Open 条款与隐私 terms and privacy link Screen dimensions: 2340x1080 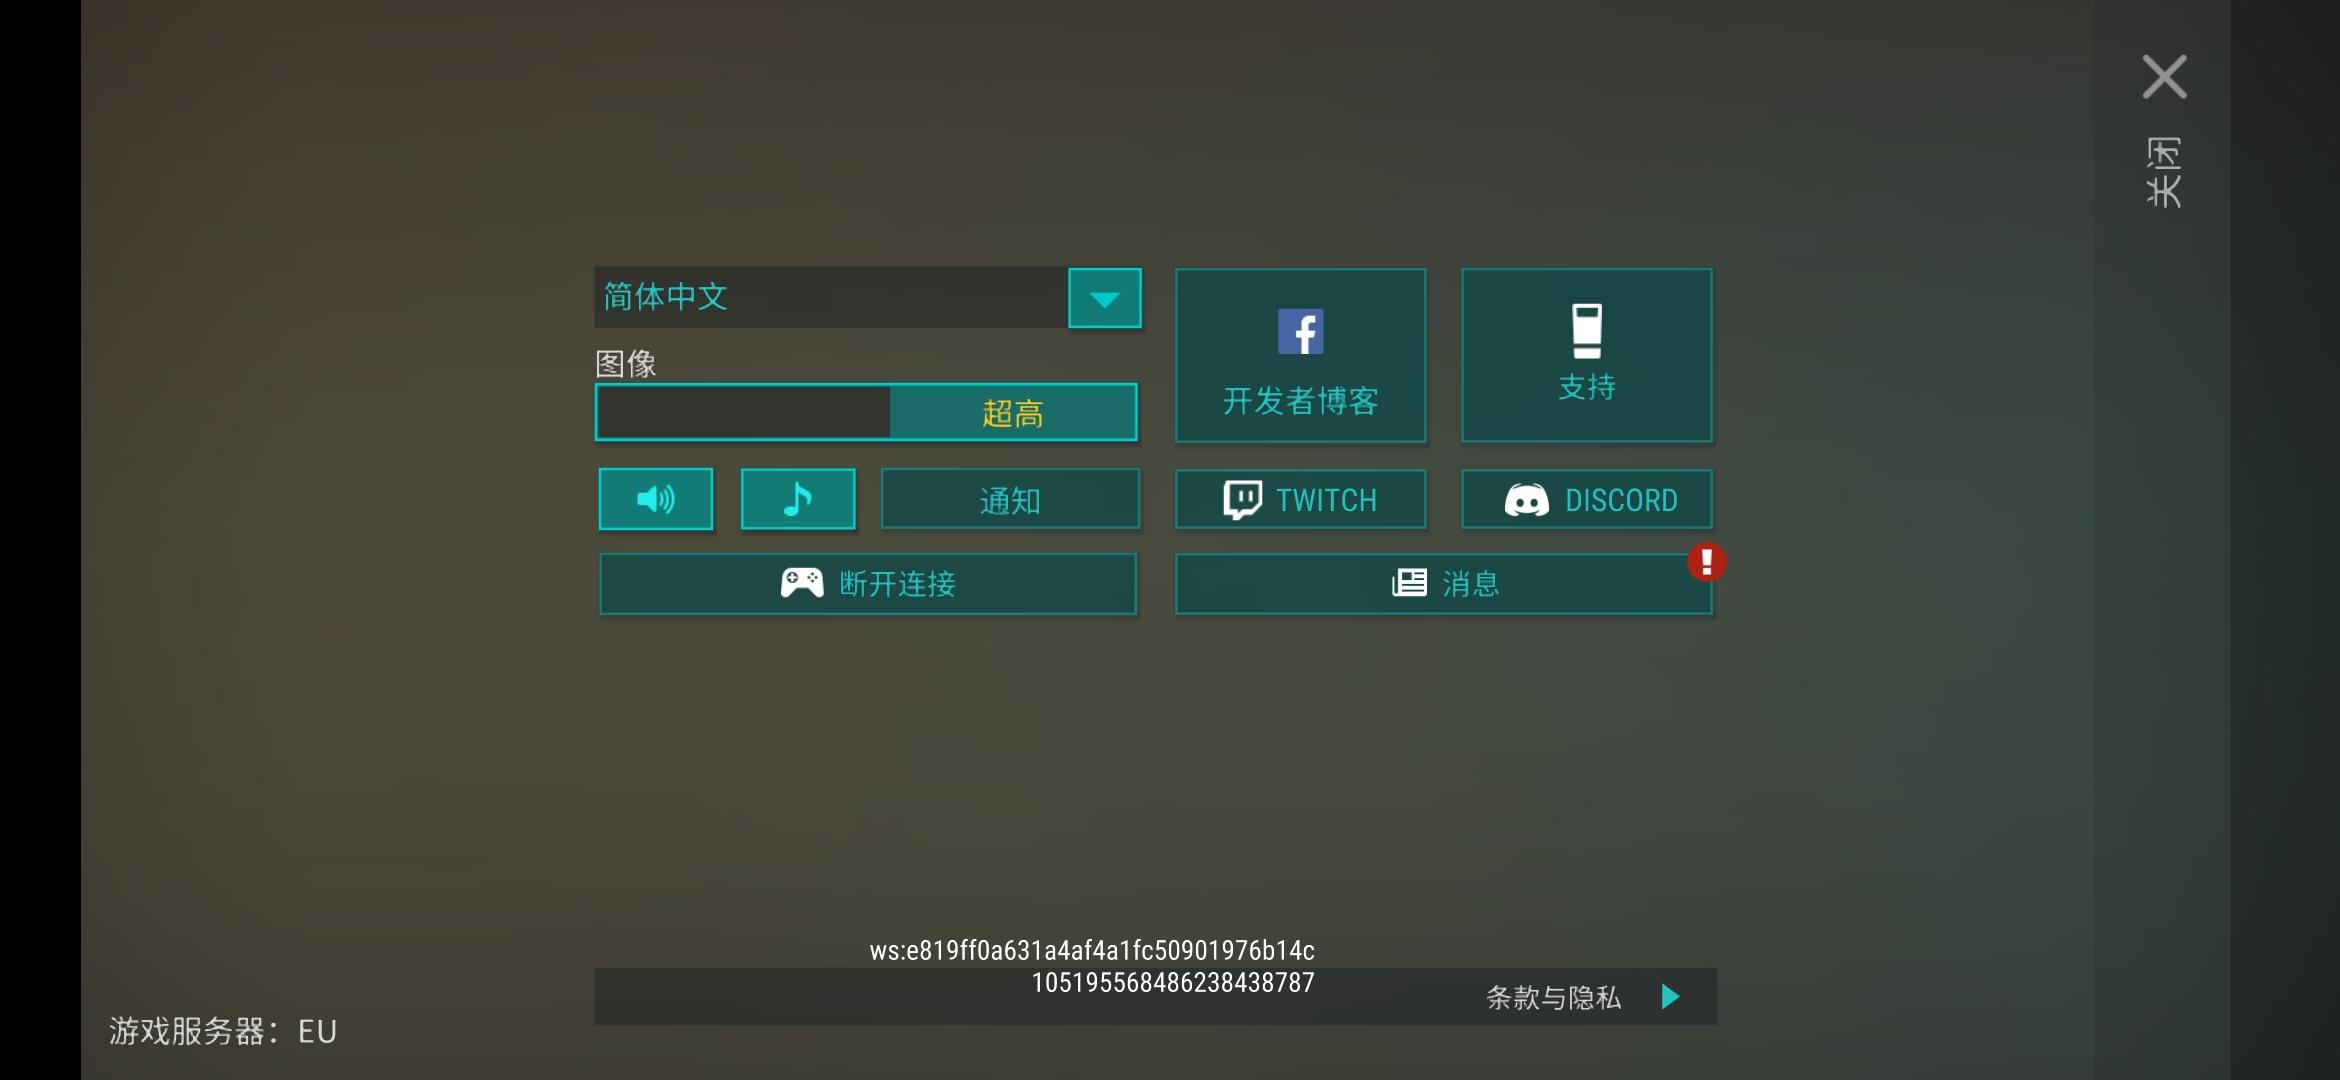pyautogui.click(x=1552, y=997)
